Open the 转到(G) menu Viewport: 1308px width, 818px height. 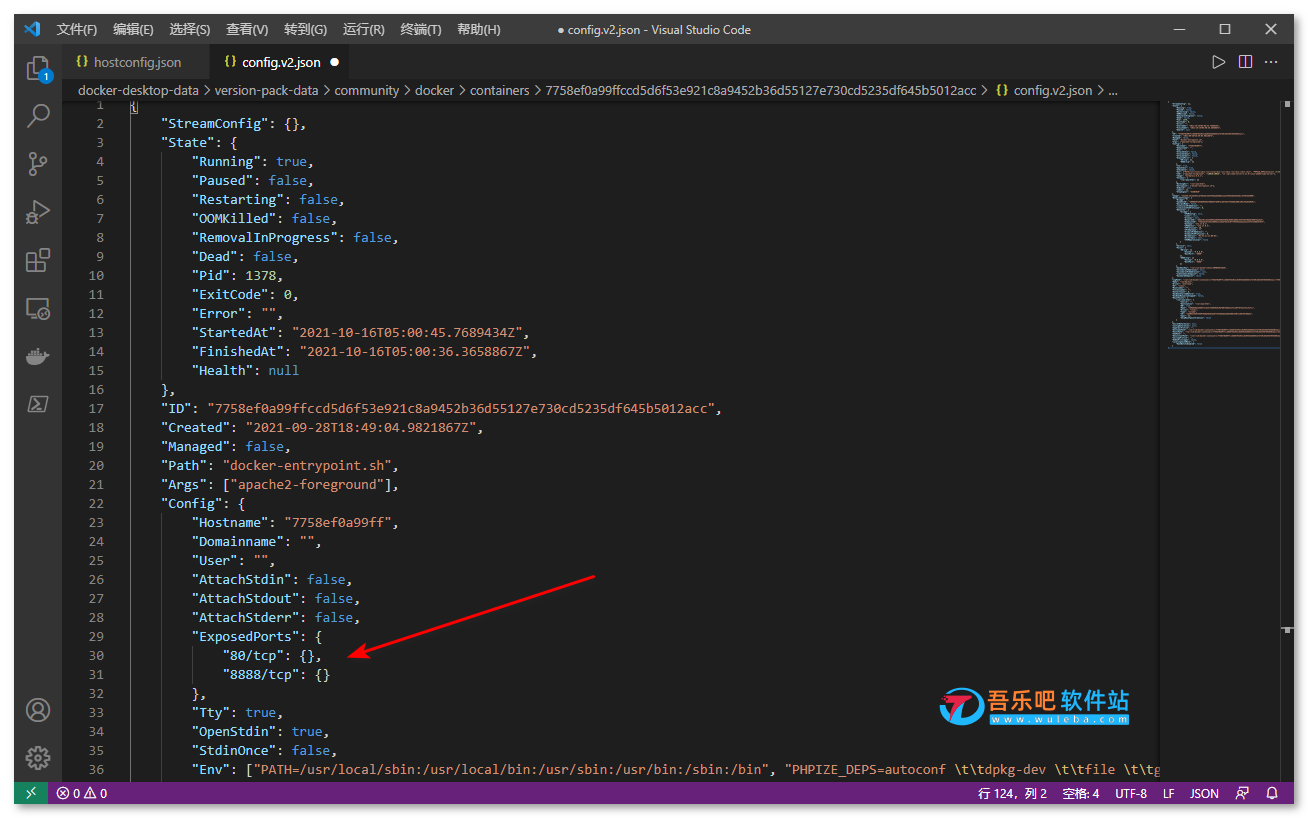(305, 29)
